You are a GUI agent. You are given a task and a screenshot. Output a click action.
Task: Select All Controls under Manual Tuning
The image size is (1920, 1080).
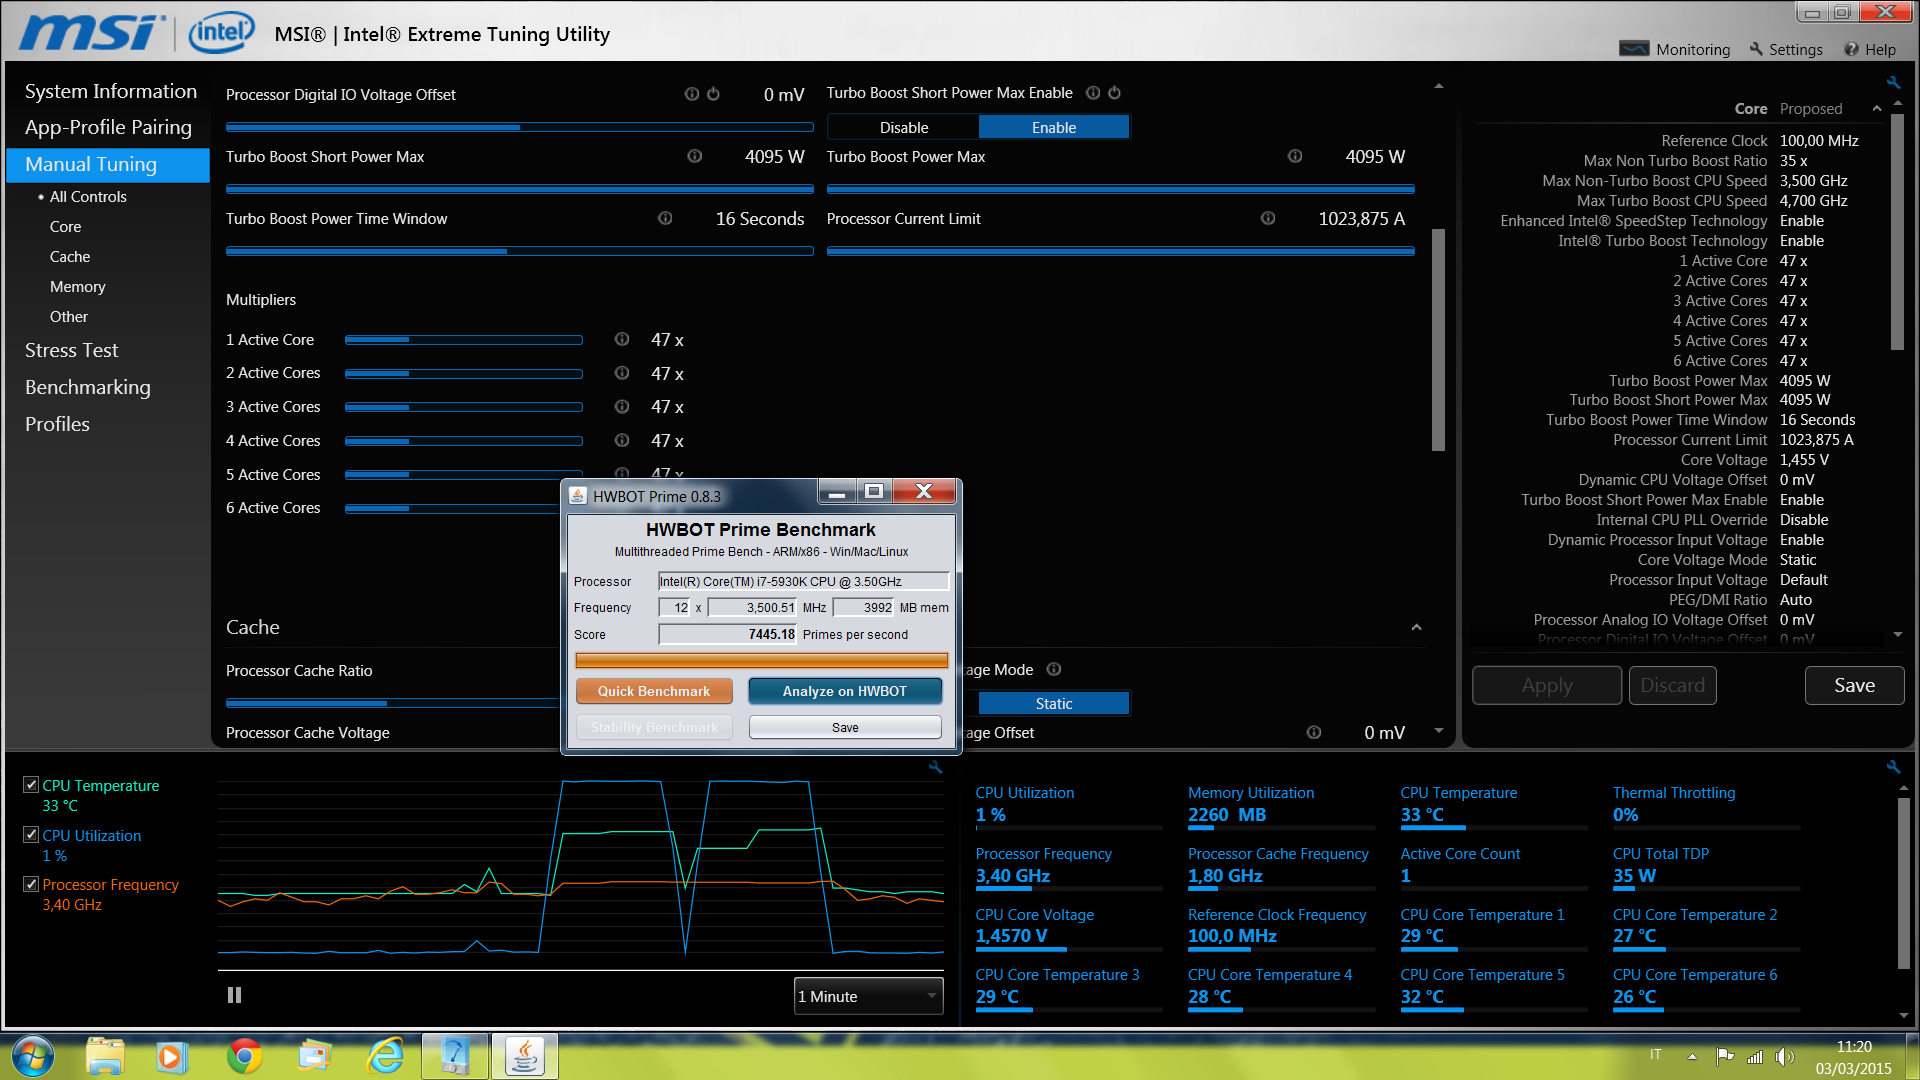88,196
